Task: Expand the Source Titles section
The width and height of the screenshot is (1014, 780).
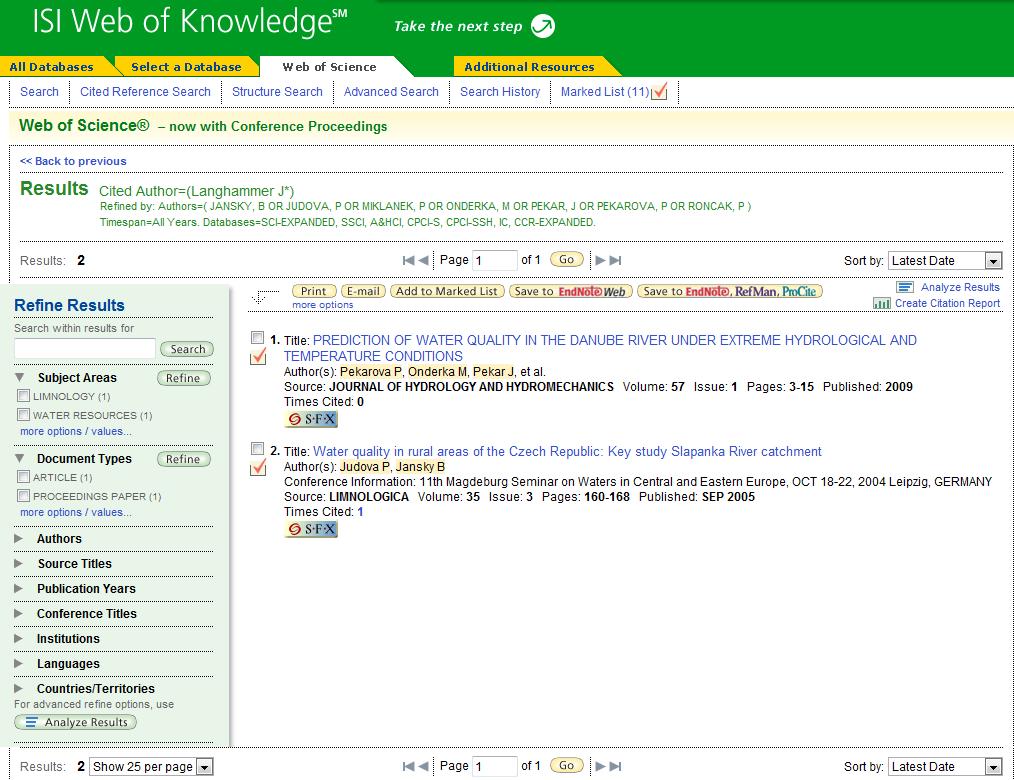Action: [x=19, y=563]
